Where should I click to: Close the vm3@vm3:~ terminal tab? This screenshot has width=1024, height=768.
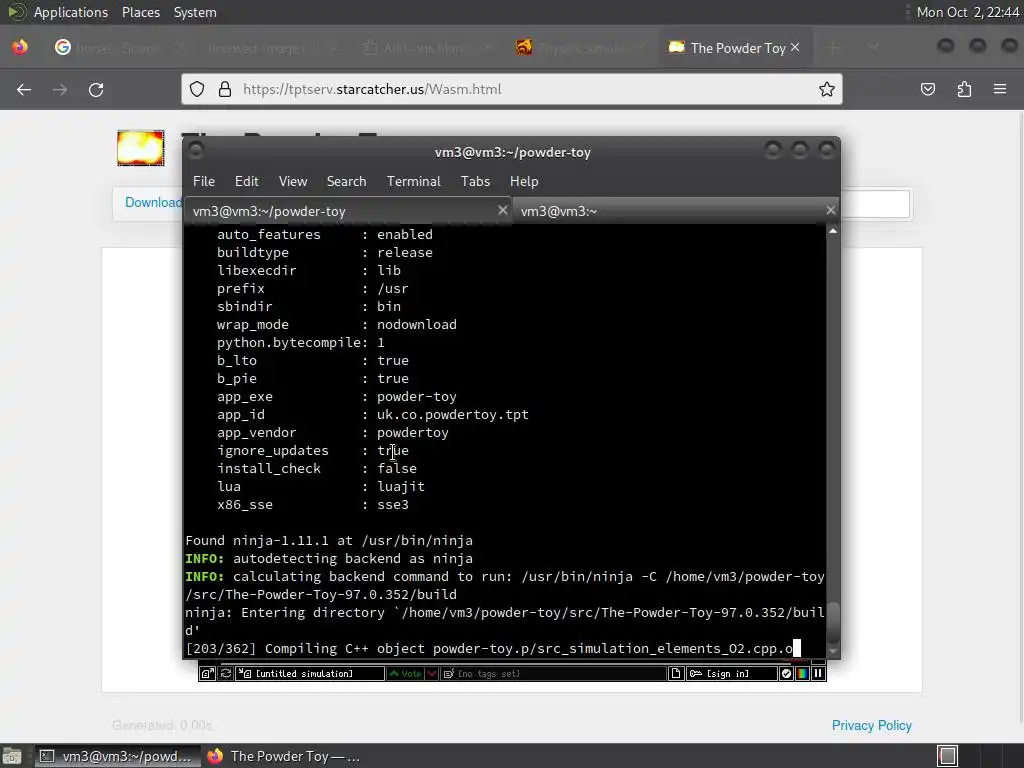(x=830, y=210)
